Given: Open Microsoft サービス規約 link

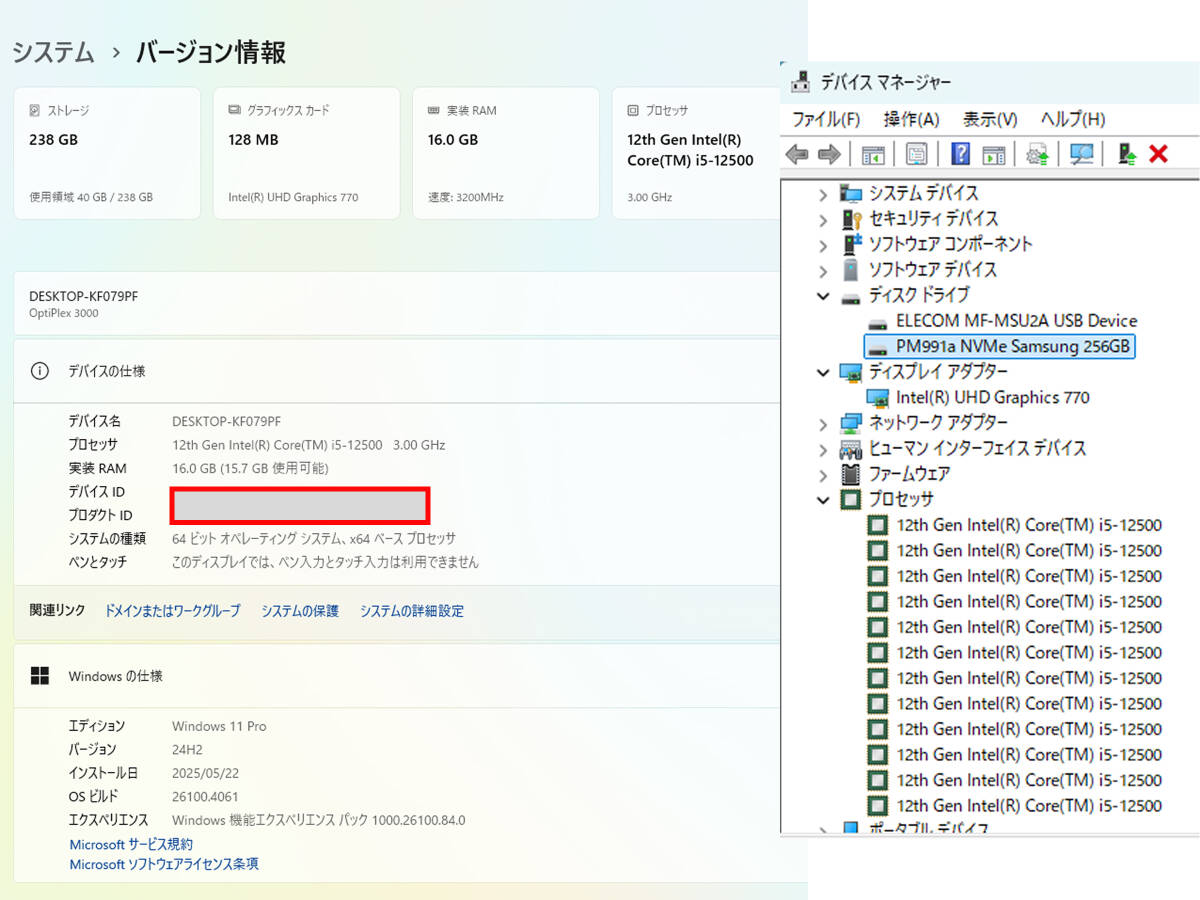Looking at the screenshot, I should click(131, 845).
